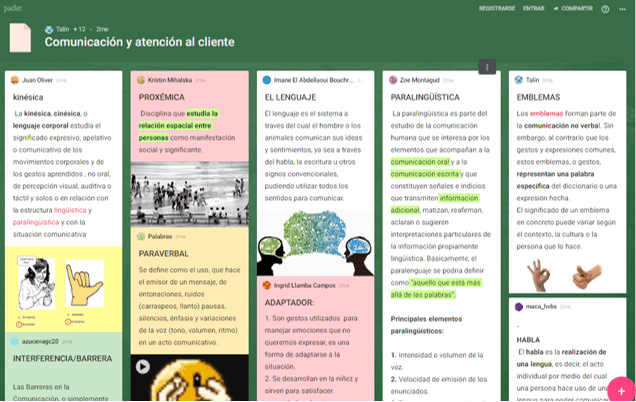Open the yellow shaka hand drawing in kinésica
The width and height of the screenshot is (636, 402).
click(x=85, y=283)
